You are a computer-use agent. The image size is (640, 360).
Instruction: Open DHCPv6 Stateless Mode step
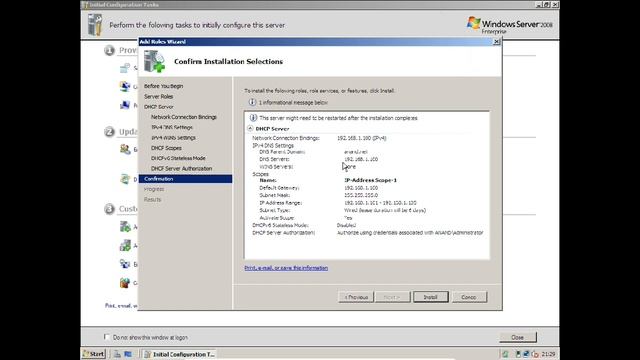[178, 158]
